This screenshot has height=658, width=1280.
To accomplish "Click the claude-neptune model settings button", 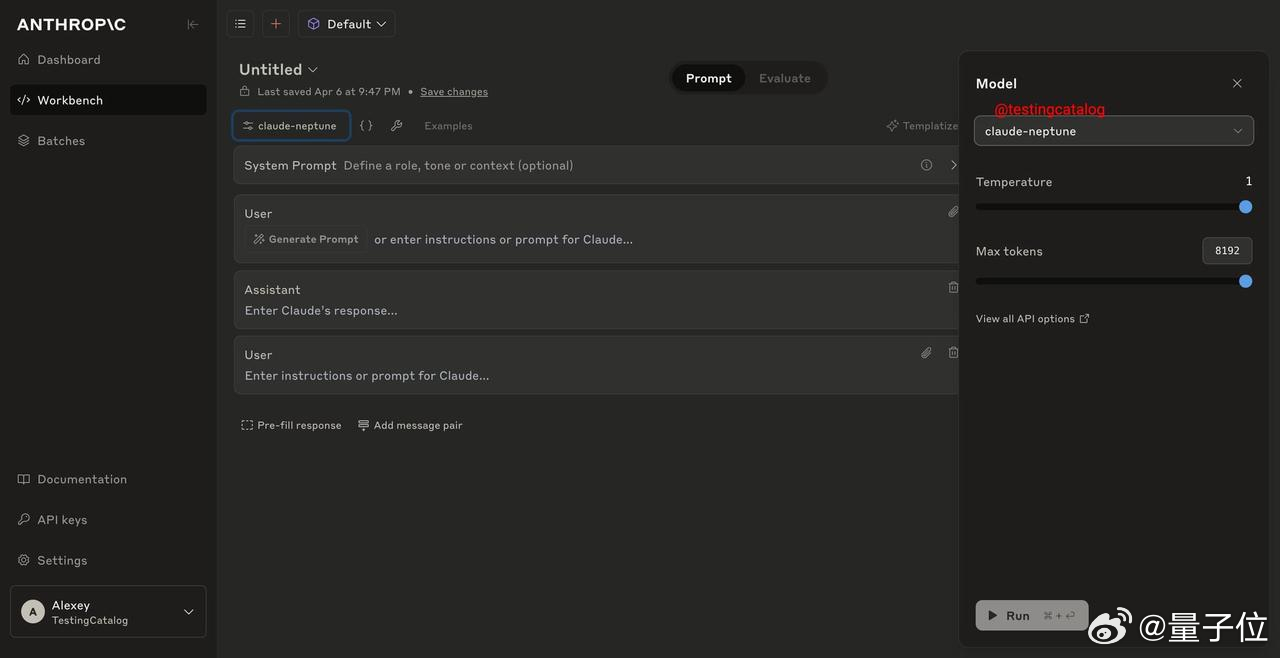I will pyautogui.click(x=291, y=126).
